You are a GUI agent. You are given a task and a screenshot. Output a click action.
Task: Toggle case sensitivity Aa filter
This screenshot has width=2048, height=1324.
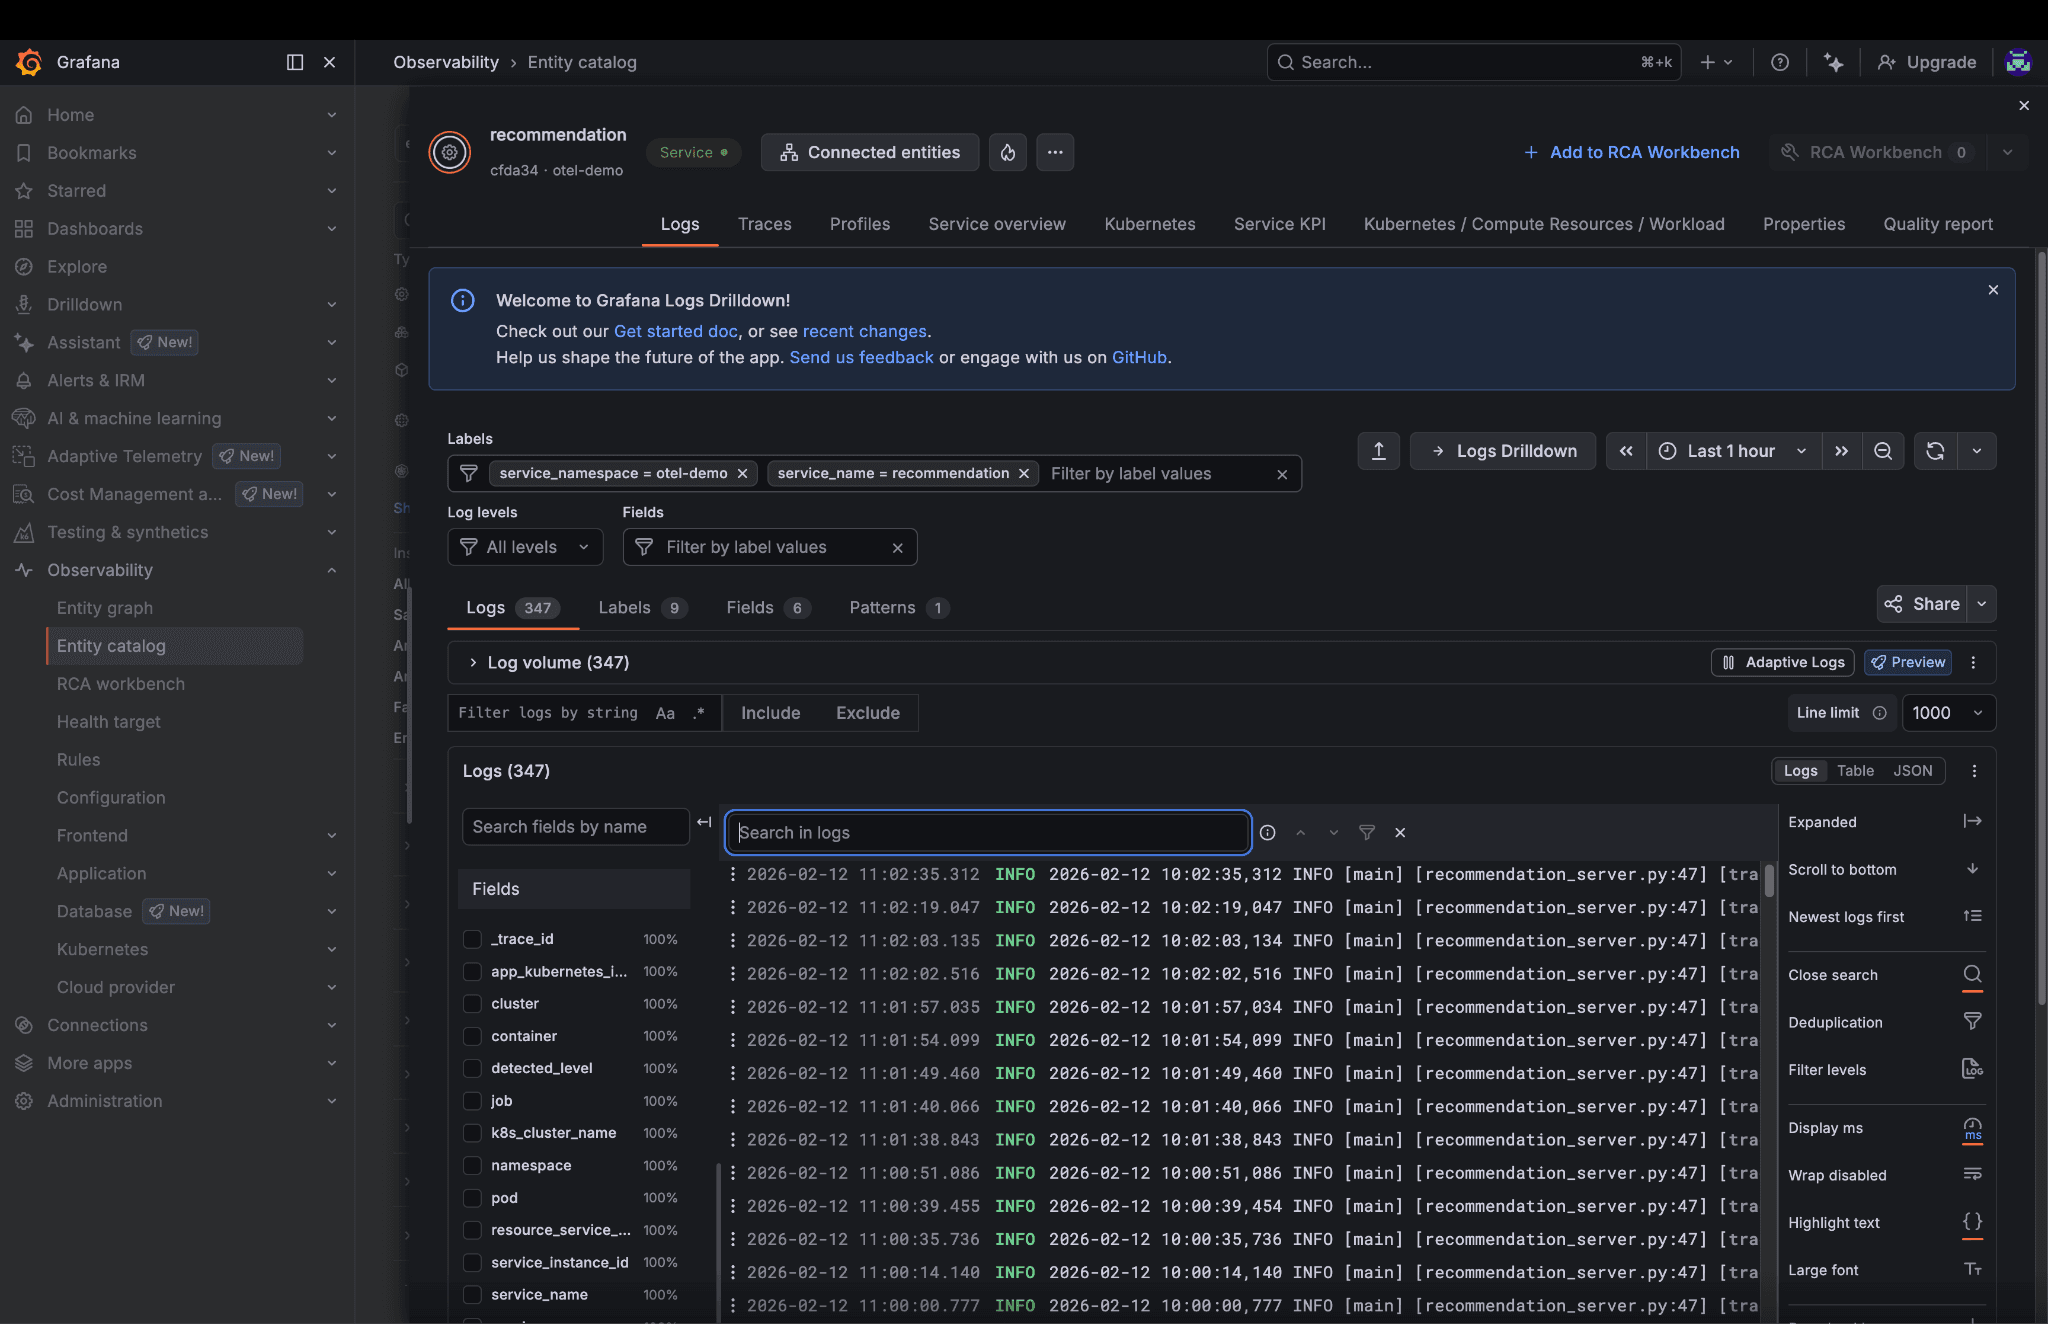[x=665, y=713]
